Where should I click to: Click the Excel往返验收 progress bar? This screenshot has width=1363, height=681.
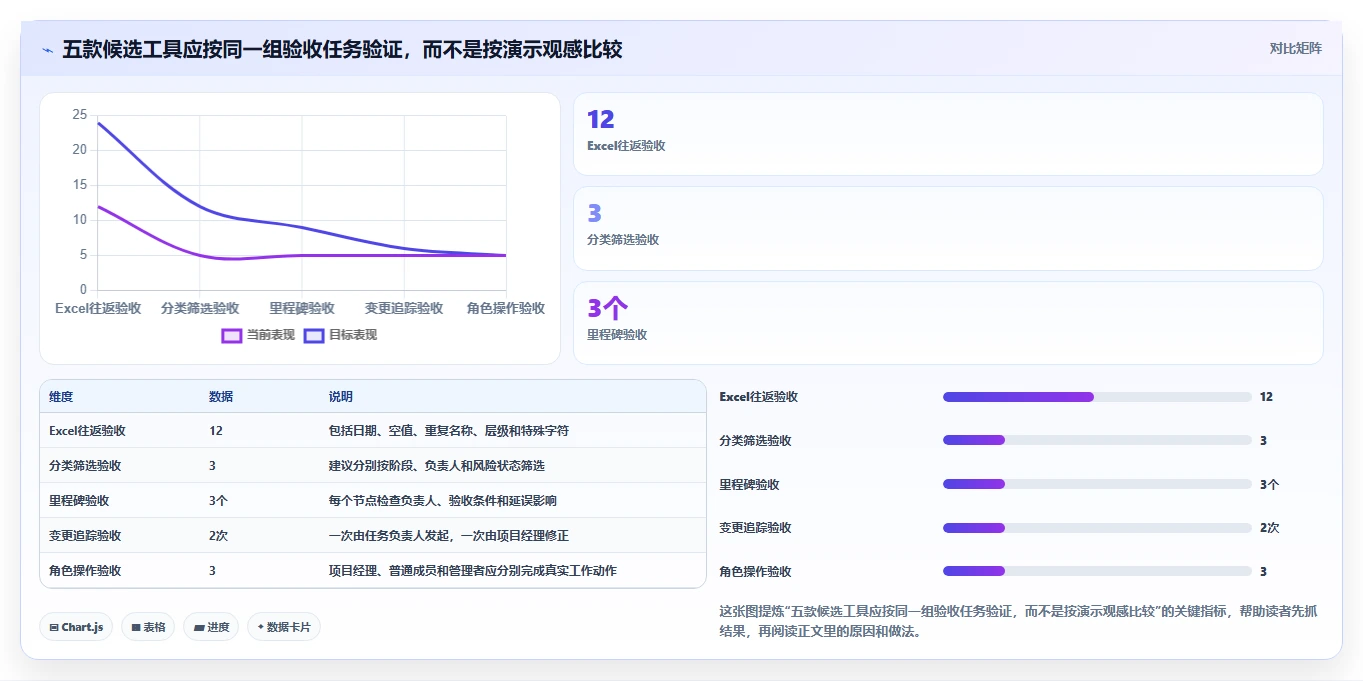(x=1097, y=397)
